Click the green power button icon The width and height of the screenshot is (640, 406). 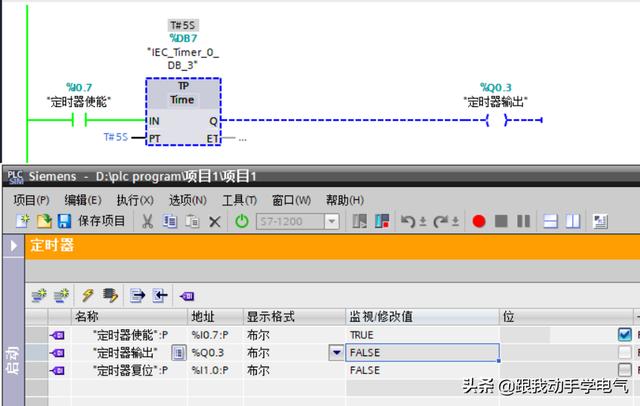point(242,222)
